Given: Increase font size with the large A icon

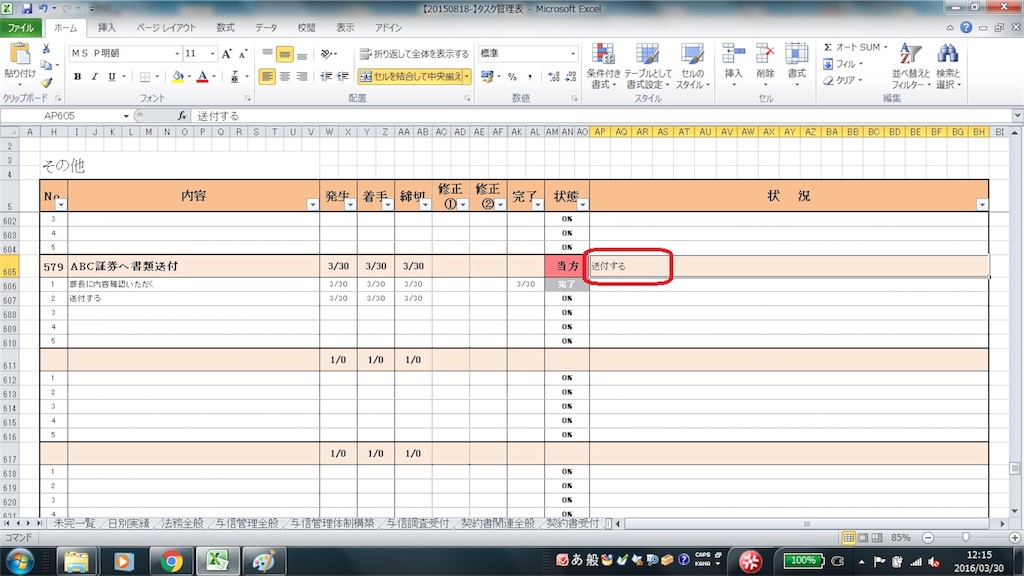Looking at the screenshot, I should click(227, 54).
